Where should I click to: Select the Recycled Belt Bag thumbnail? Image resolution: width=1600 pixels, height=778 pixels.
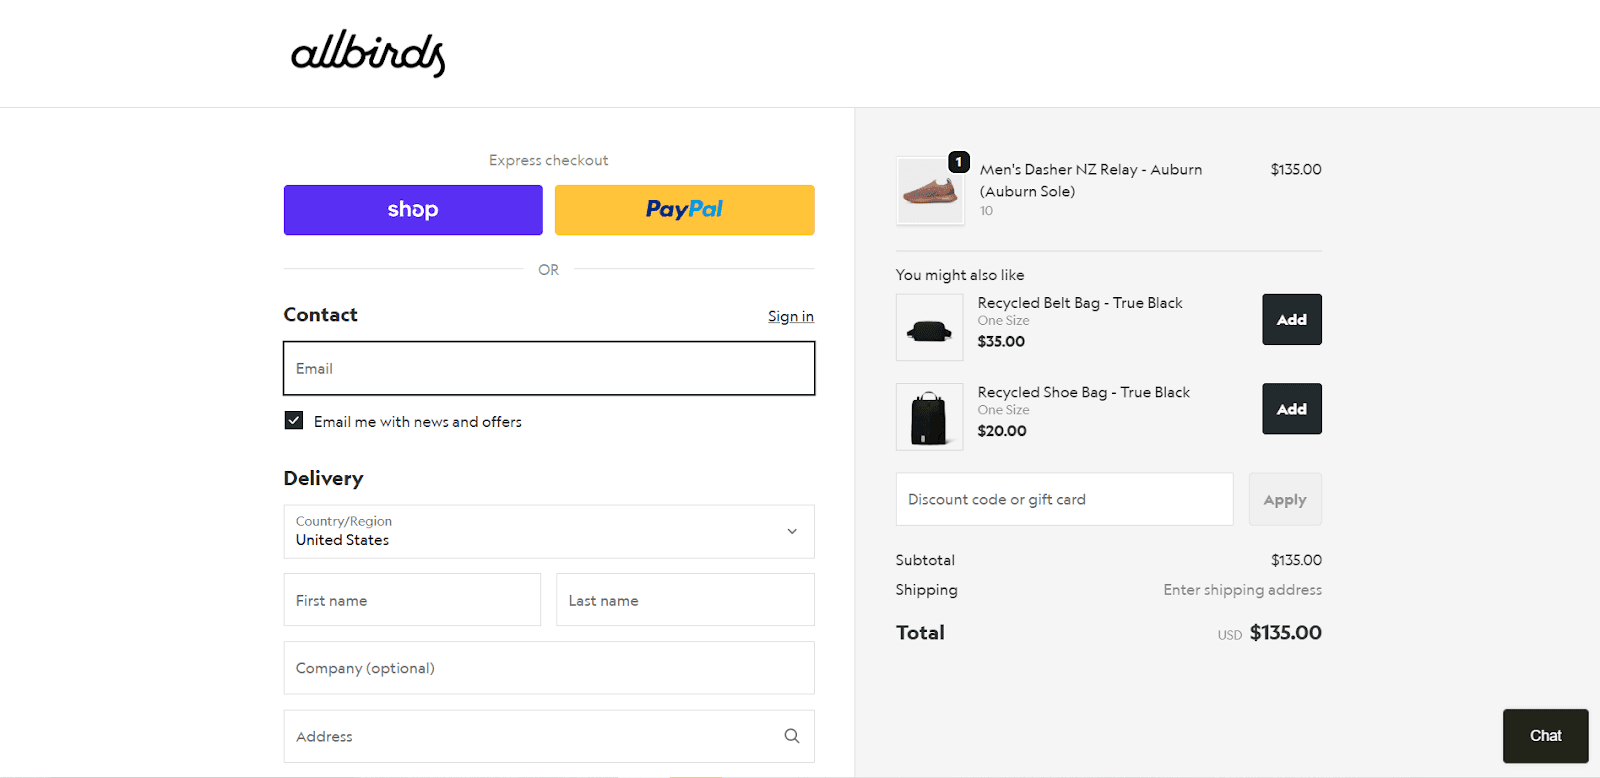[x=930, y=327]
